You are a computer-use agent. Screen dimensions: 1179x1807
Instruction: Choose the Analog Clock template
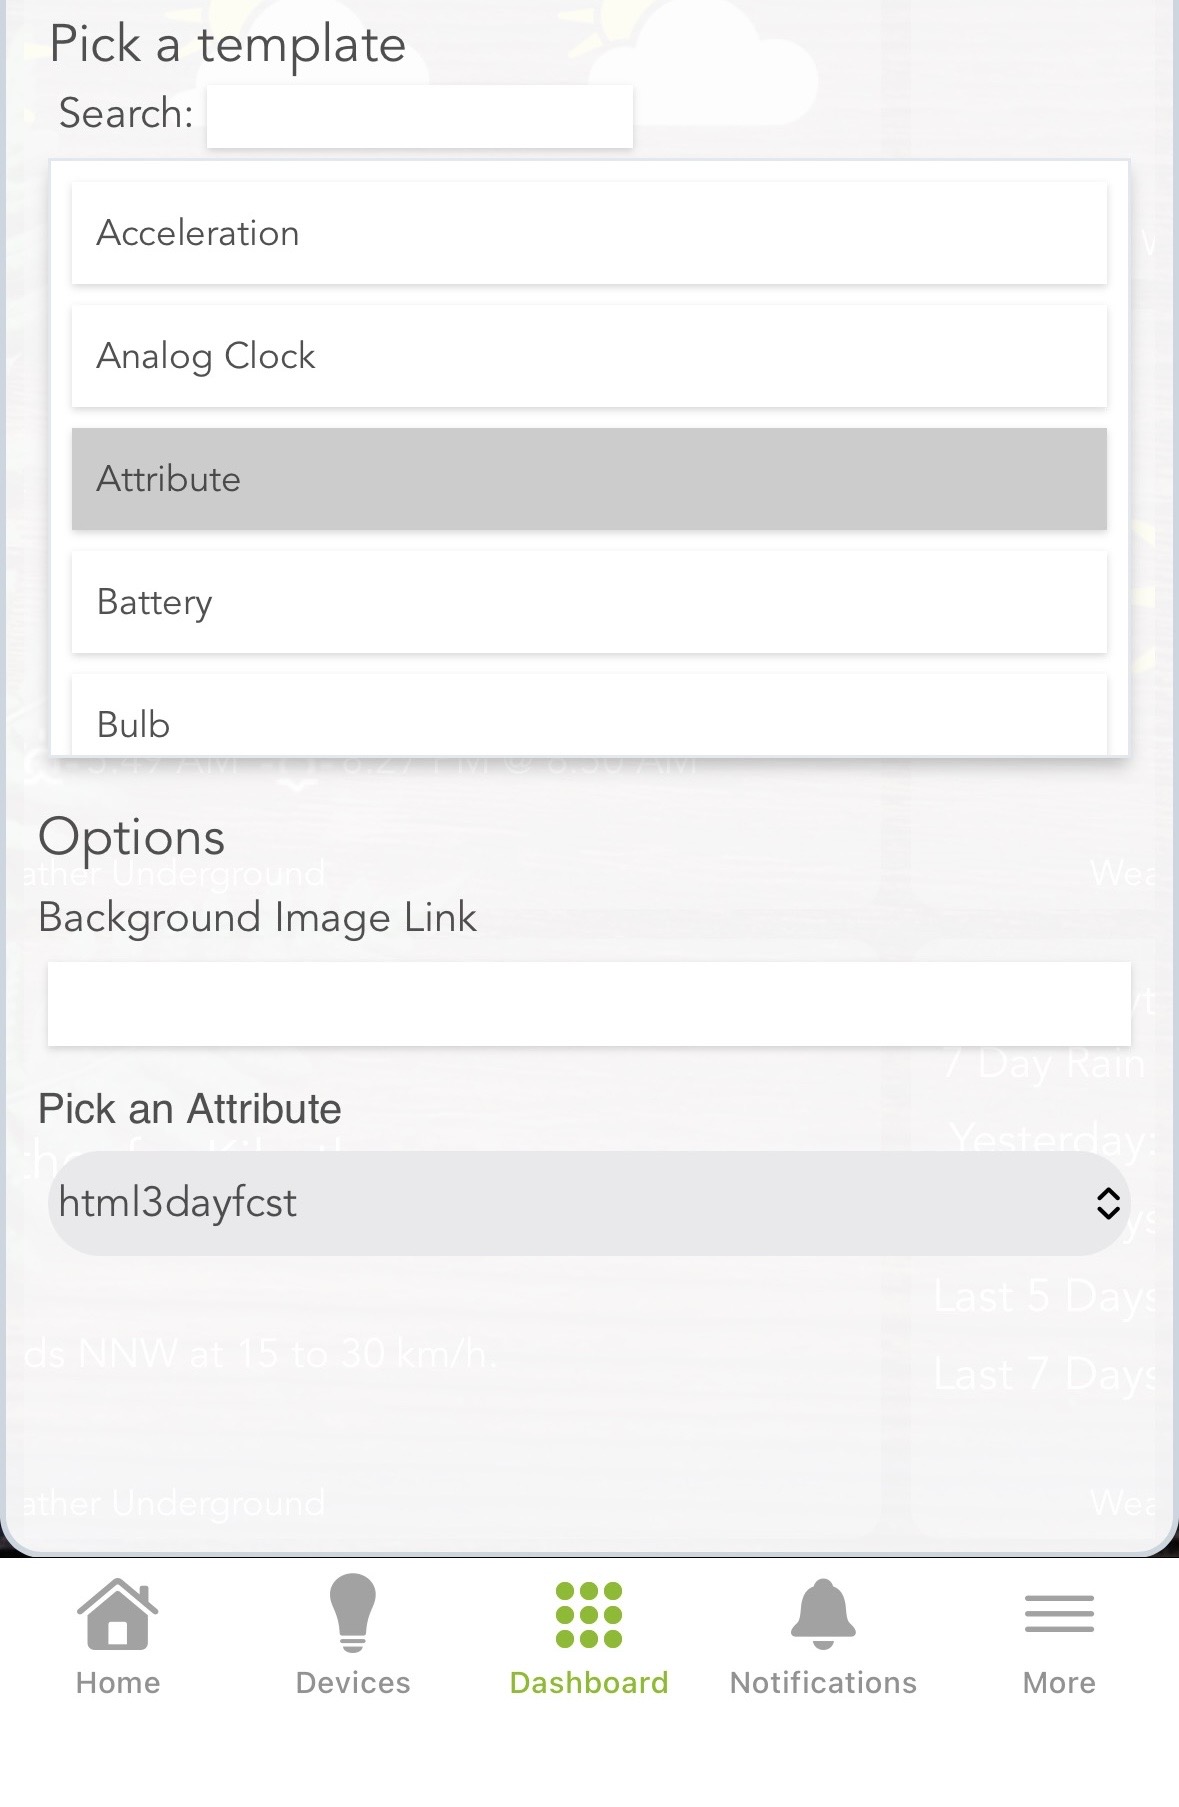(589, 356)
